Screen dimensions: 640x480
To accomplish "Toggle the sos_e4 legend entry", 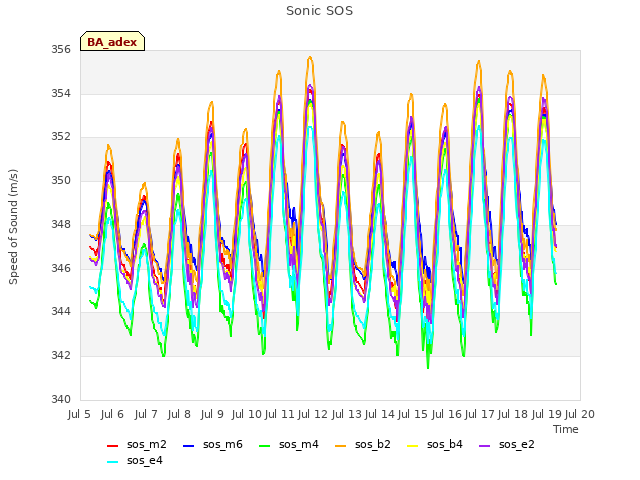I will point(134,460).
